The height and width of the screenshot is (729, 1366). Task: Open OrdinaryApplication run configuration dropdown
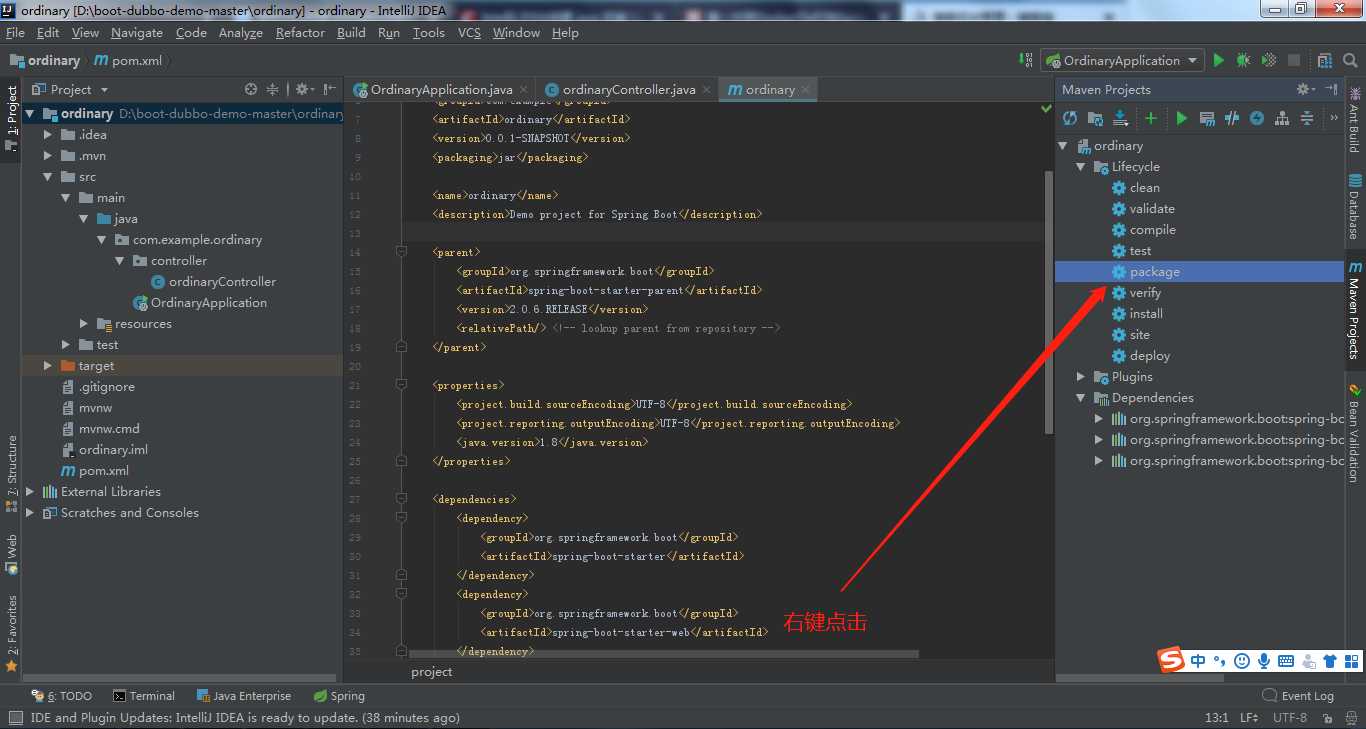pyautogui.click(x=1122, y=60)
